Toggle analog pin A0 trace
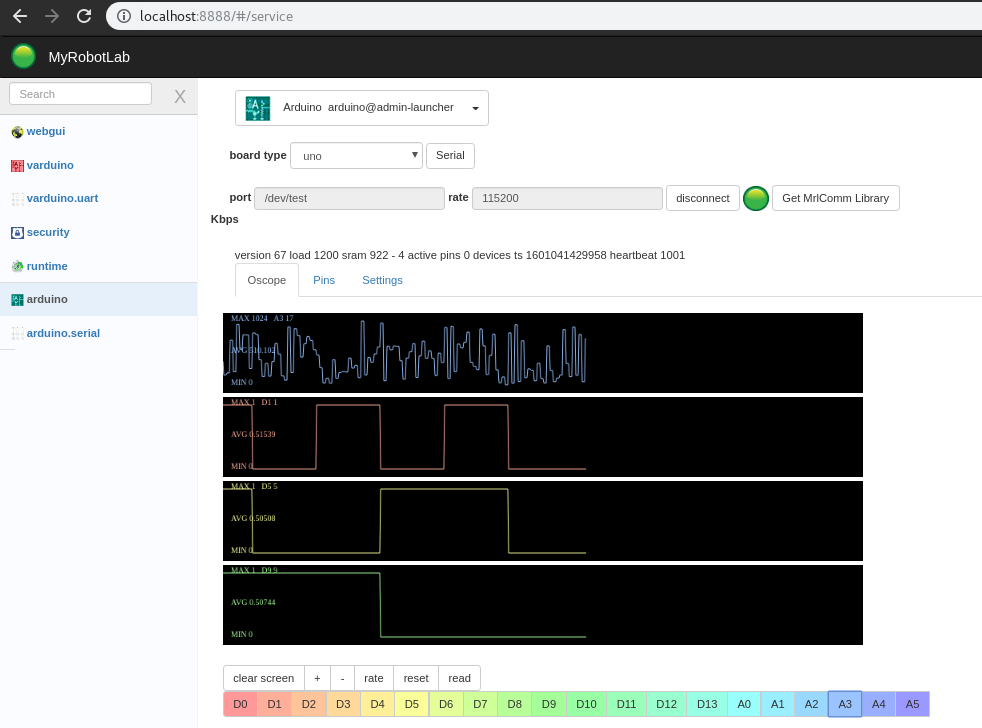 [744, 704]
